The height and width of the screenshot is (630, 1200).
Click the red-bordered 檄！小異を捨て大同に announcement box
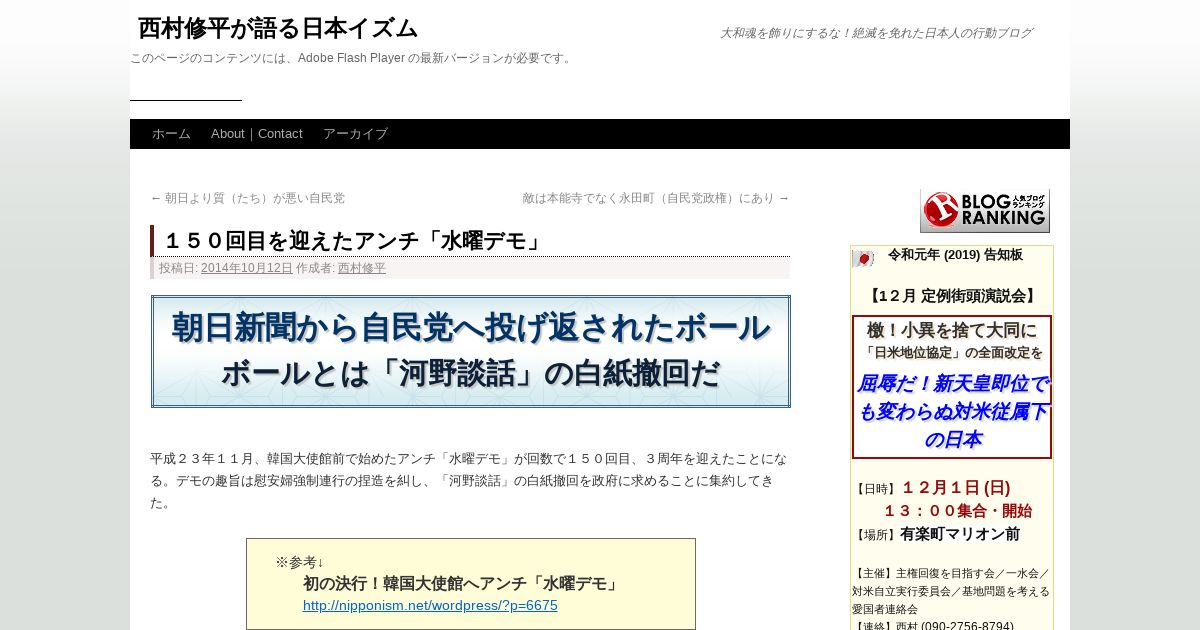point(952,387)
